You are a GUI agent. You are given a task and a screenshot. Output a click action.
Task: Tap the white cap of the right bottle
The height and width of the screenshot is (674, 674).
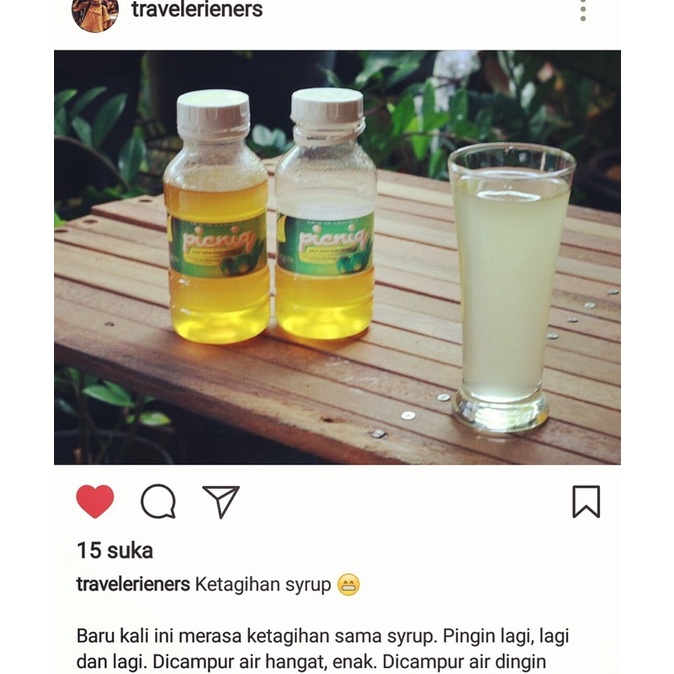coord(327,108)
